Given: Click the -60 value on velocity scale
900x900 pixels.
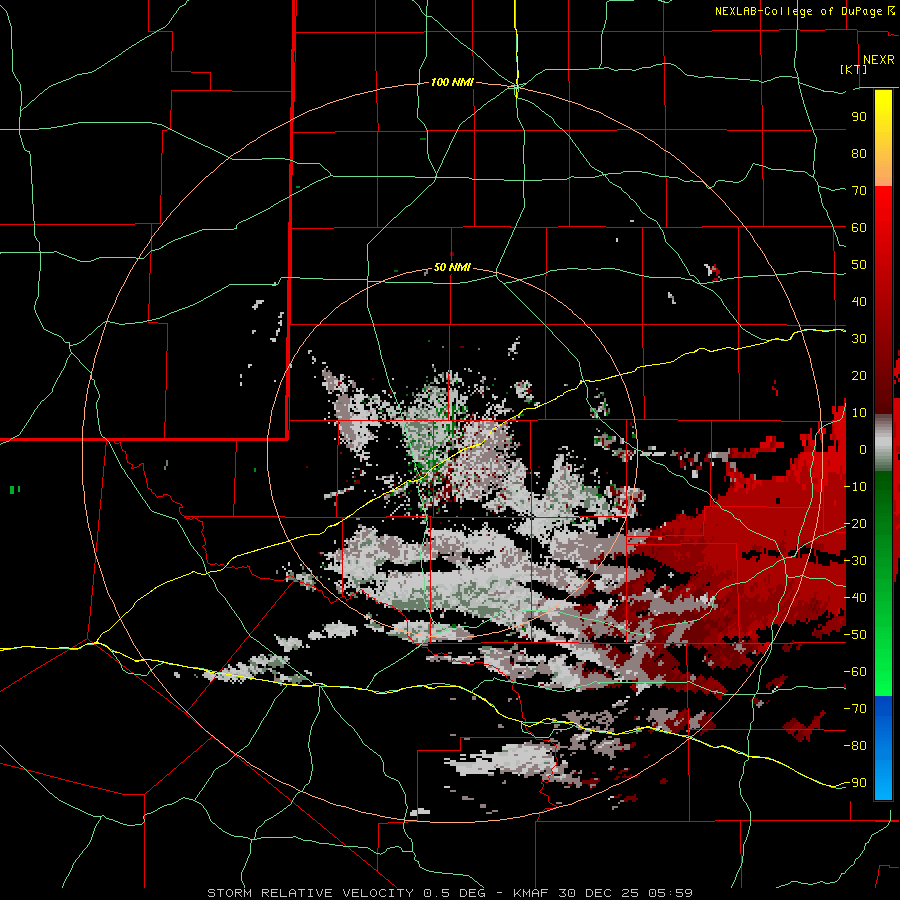Looking at the screenshot, I should pos(855,672).
